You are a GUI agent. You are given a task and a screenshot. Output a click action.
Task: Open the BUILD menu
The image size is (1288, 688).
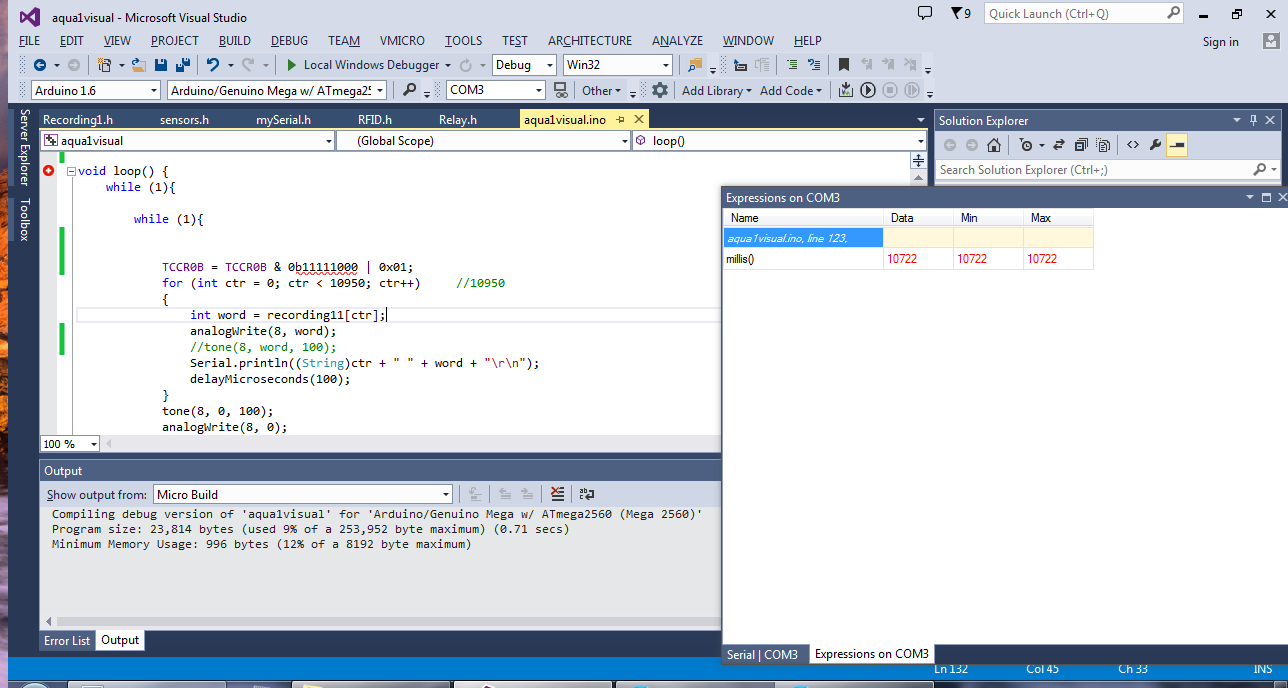(x=235, y=41)
